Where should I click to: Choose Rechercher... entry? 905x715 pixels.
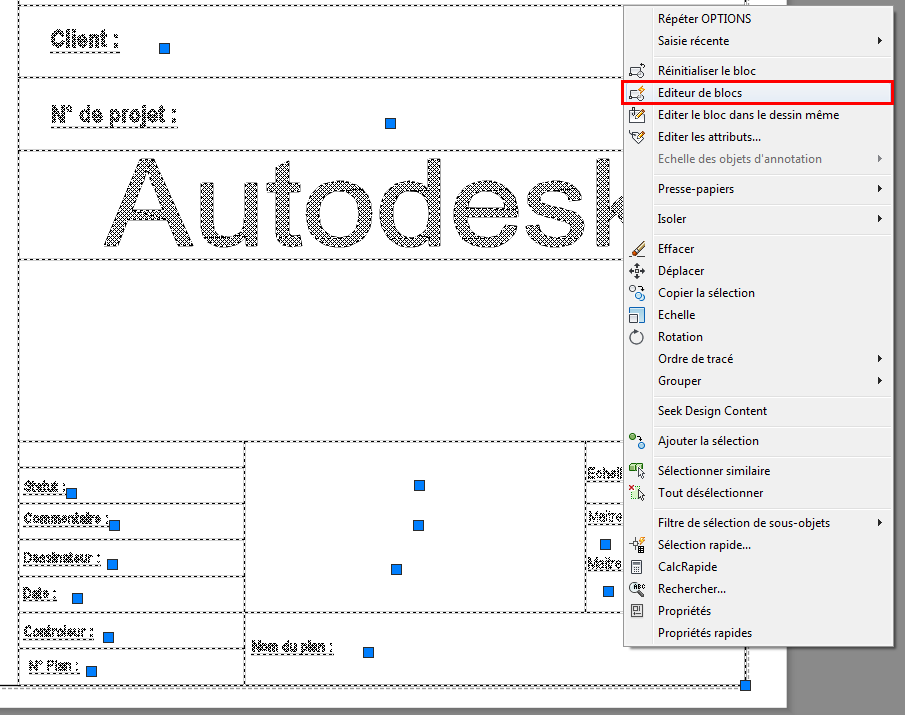(x=758, y=589)
